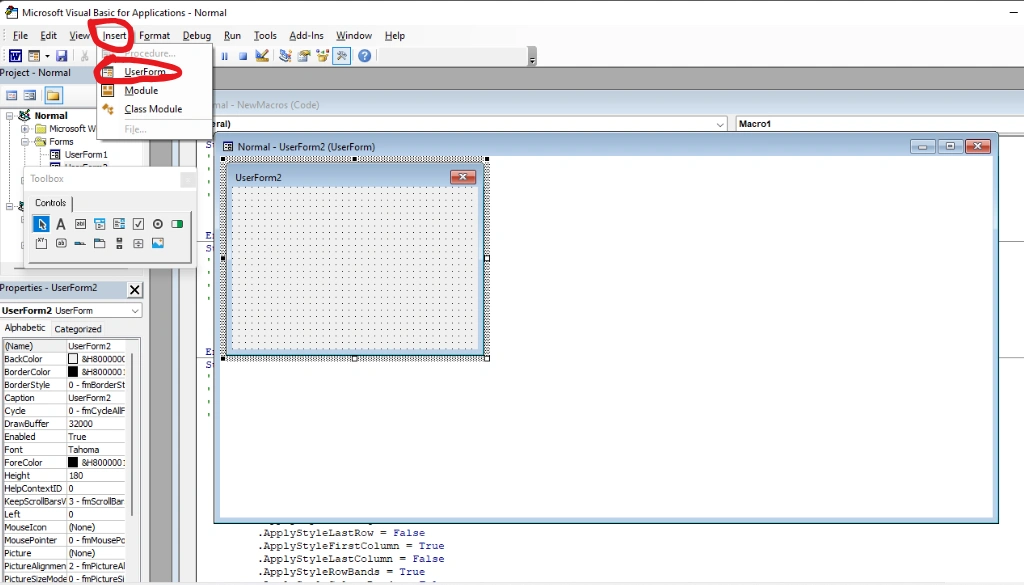This screenshot has width=1024, height=585.
Task: Click the View Microsoft Word toolbar icon
Action: (x=15, y=56)
